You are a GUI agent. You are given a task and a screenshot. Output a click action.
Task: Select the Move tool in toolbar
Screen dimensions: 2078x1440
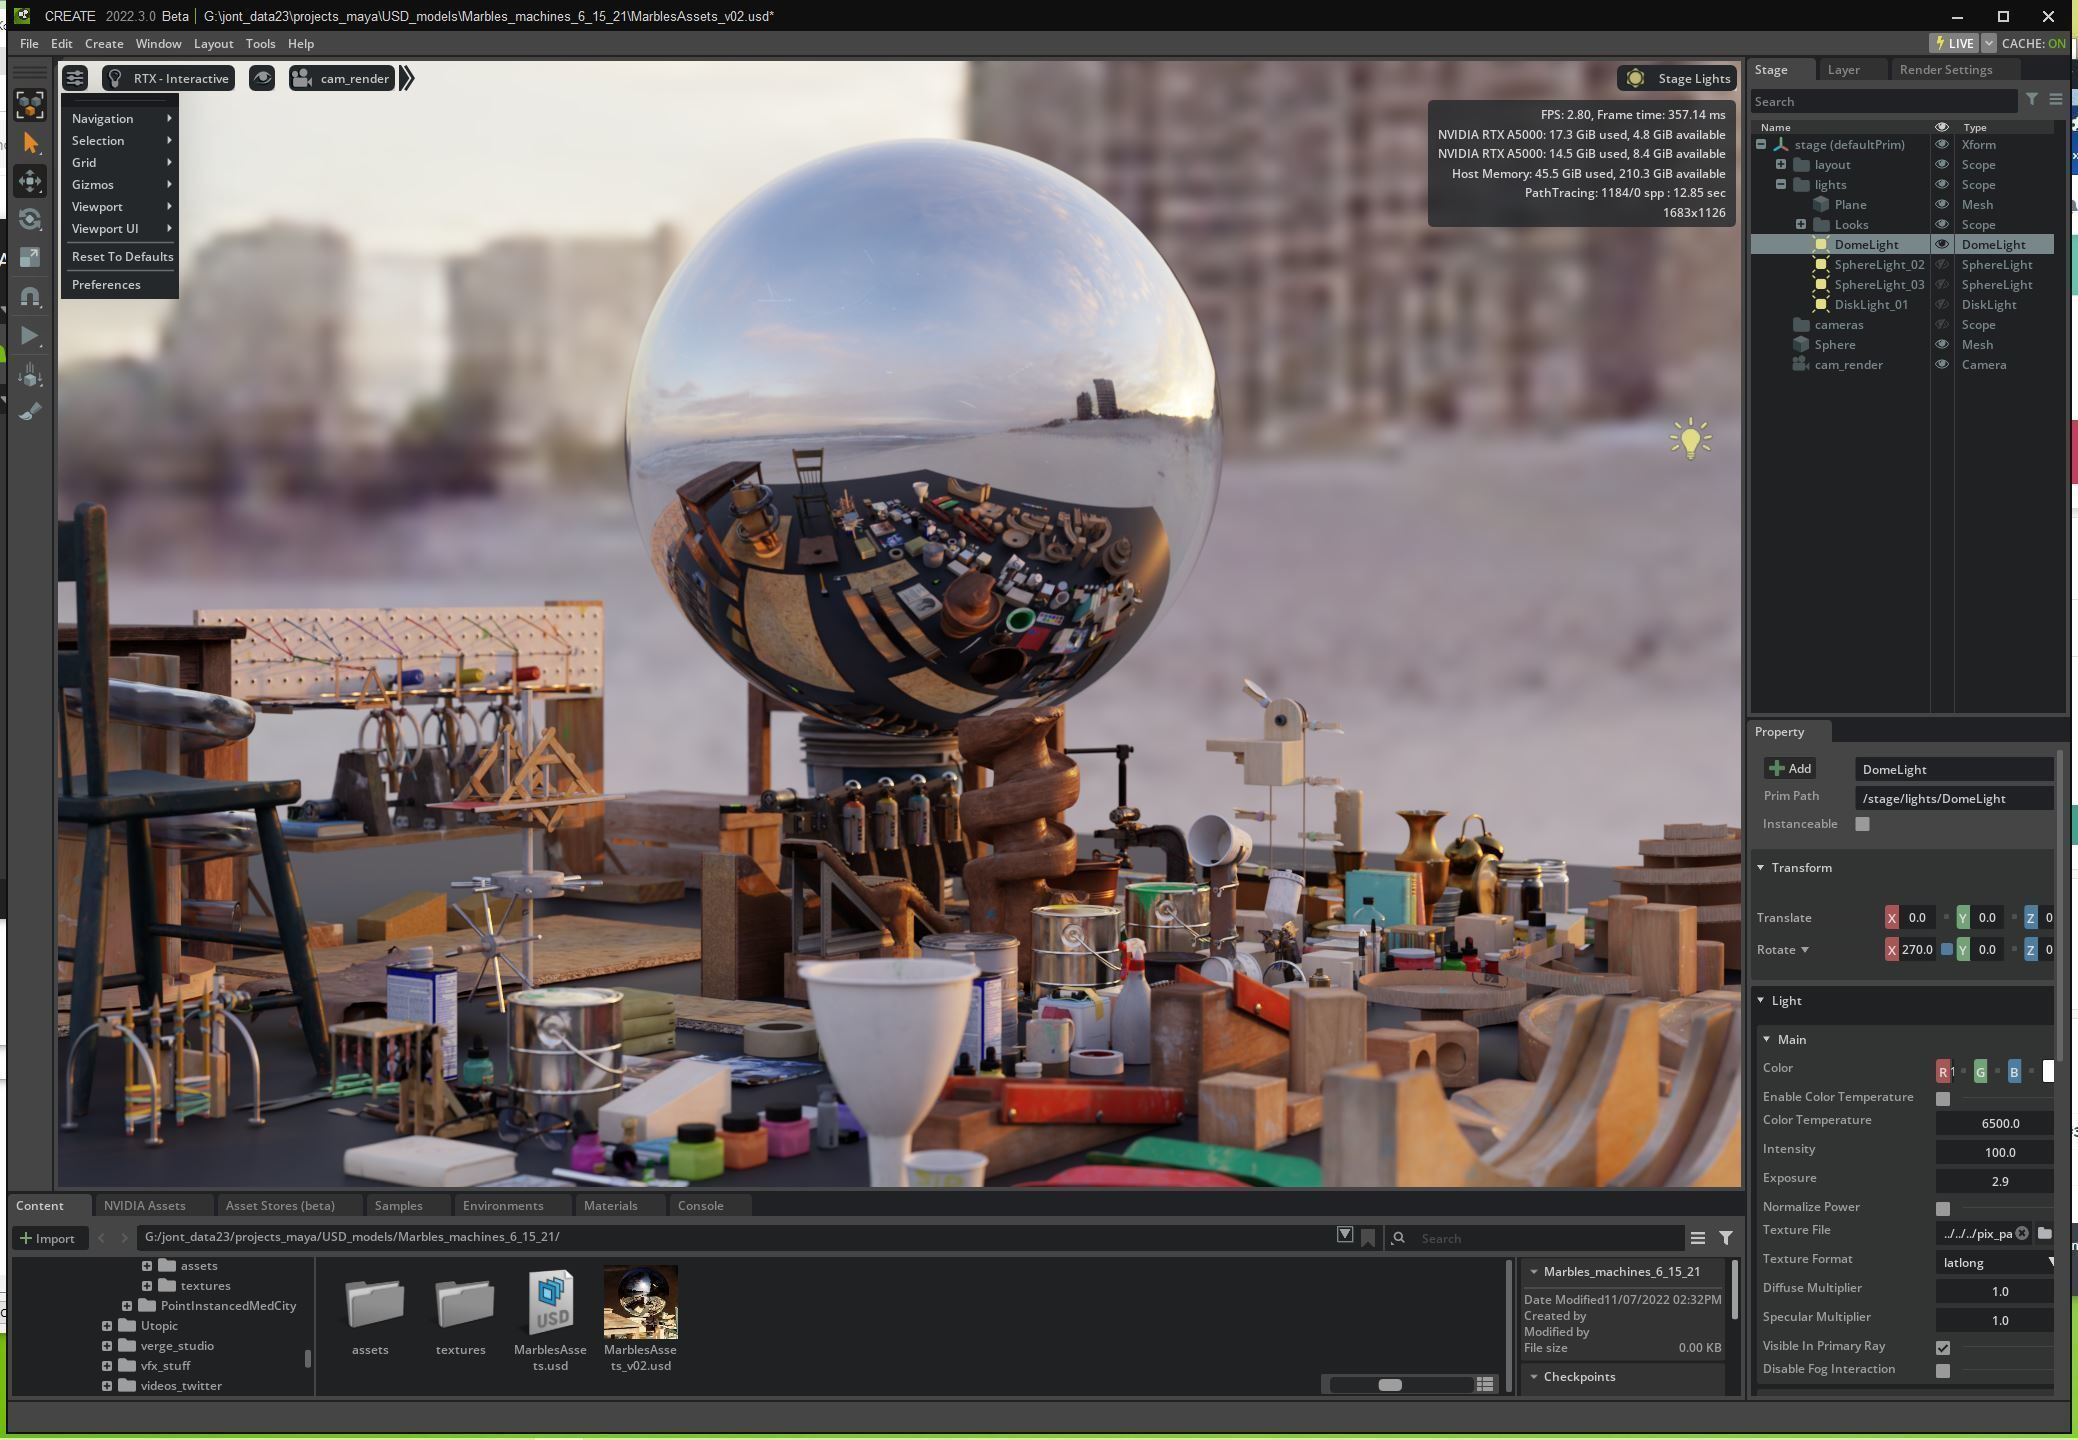tap(30, 181)
